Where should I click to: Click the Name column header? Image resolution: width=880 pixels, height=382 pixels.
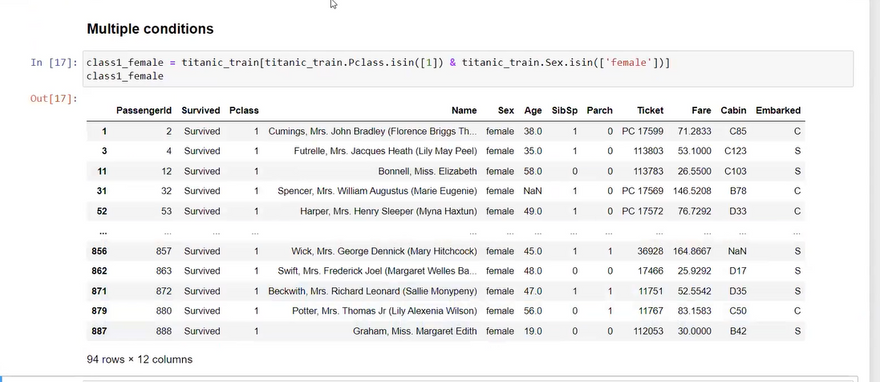(x=464, y=111)
